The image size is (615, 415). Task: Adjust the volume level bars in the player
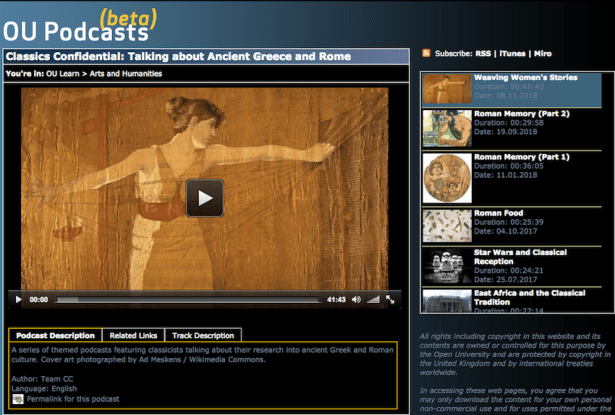point(375,299)
